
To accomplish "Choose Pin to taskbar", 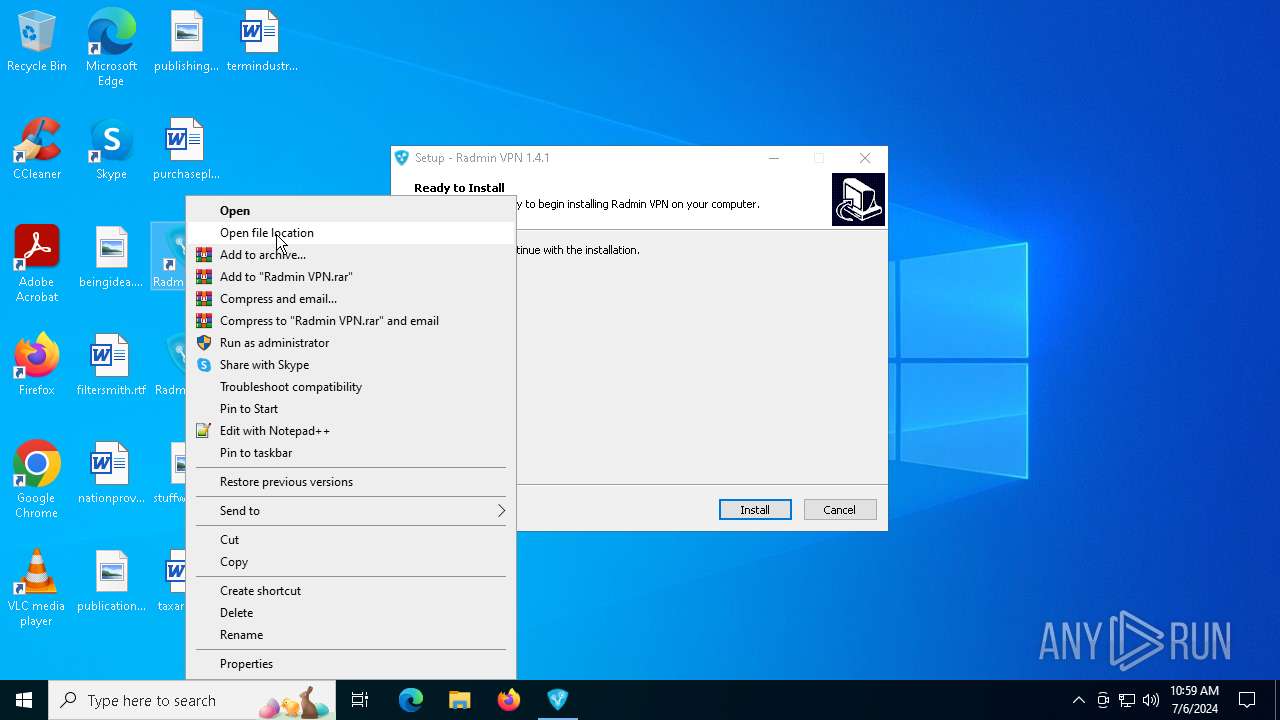I will 351,453.
